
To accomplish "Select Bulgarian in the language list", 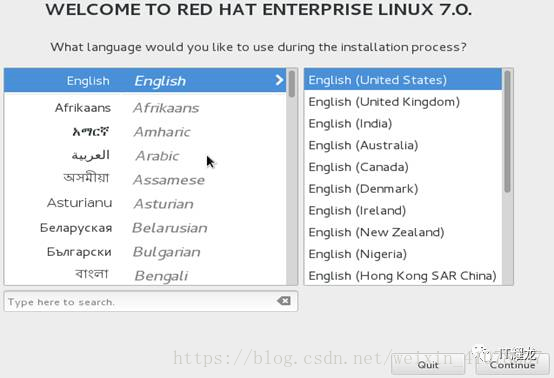I will coord(145,252).
